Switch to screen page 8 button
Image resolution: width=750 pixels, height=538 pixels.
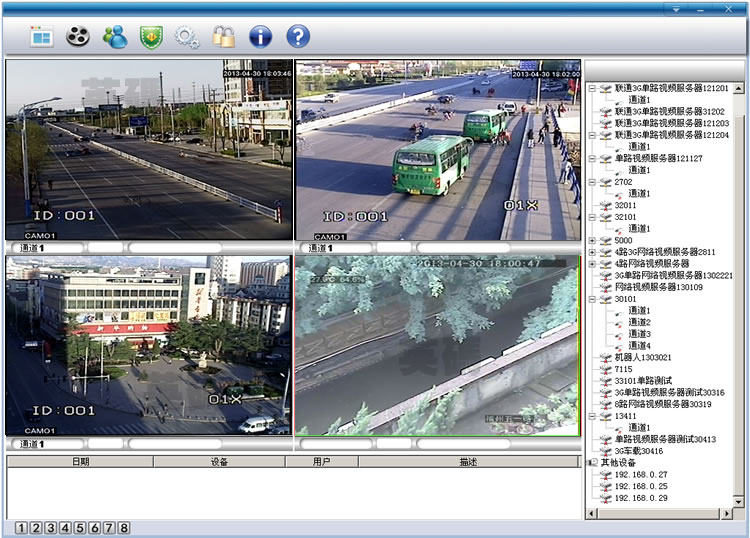(124, 528)
